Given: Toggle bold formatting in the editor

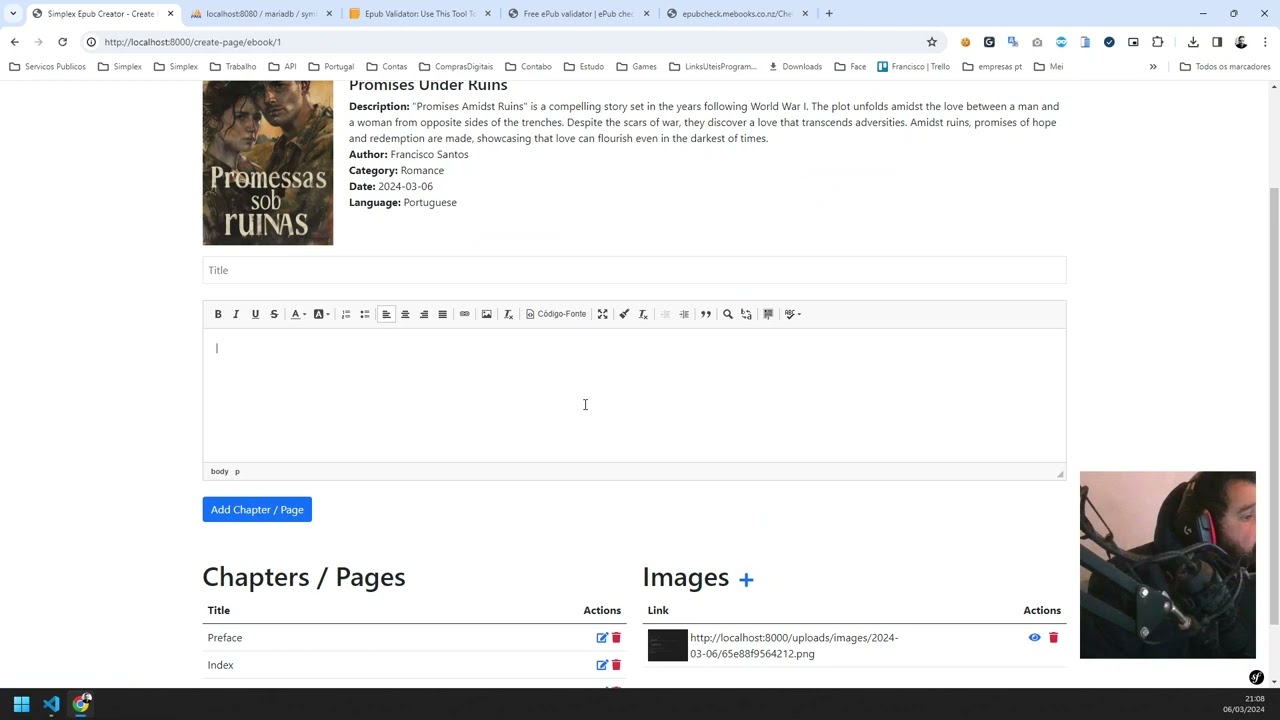Looking at the screenshot, I should 218,314.
